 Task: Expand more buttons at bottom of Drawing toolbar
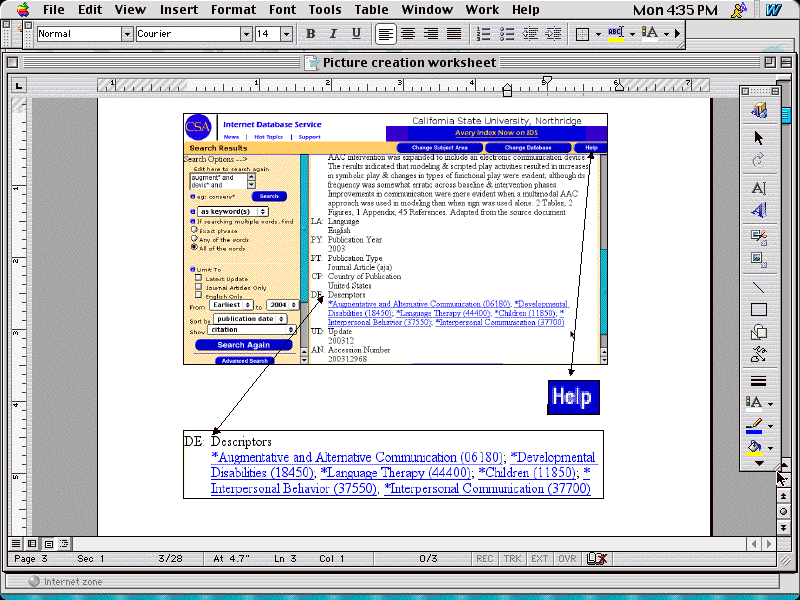click(759, 463)
